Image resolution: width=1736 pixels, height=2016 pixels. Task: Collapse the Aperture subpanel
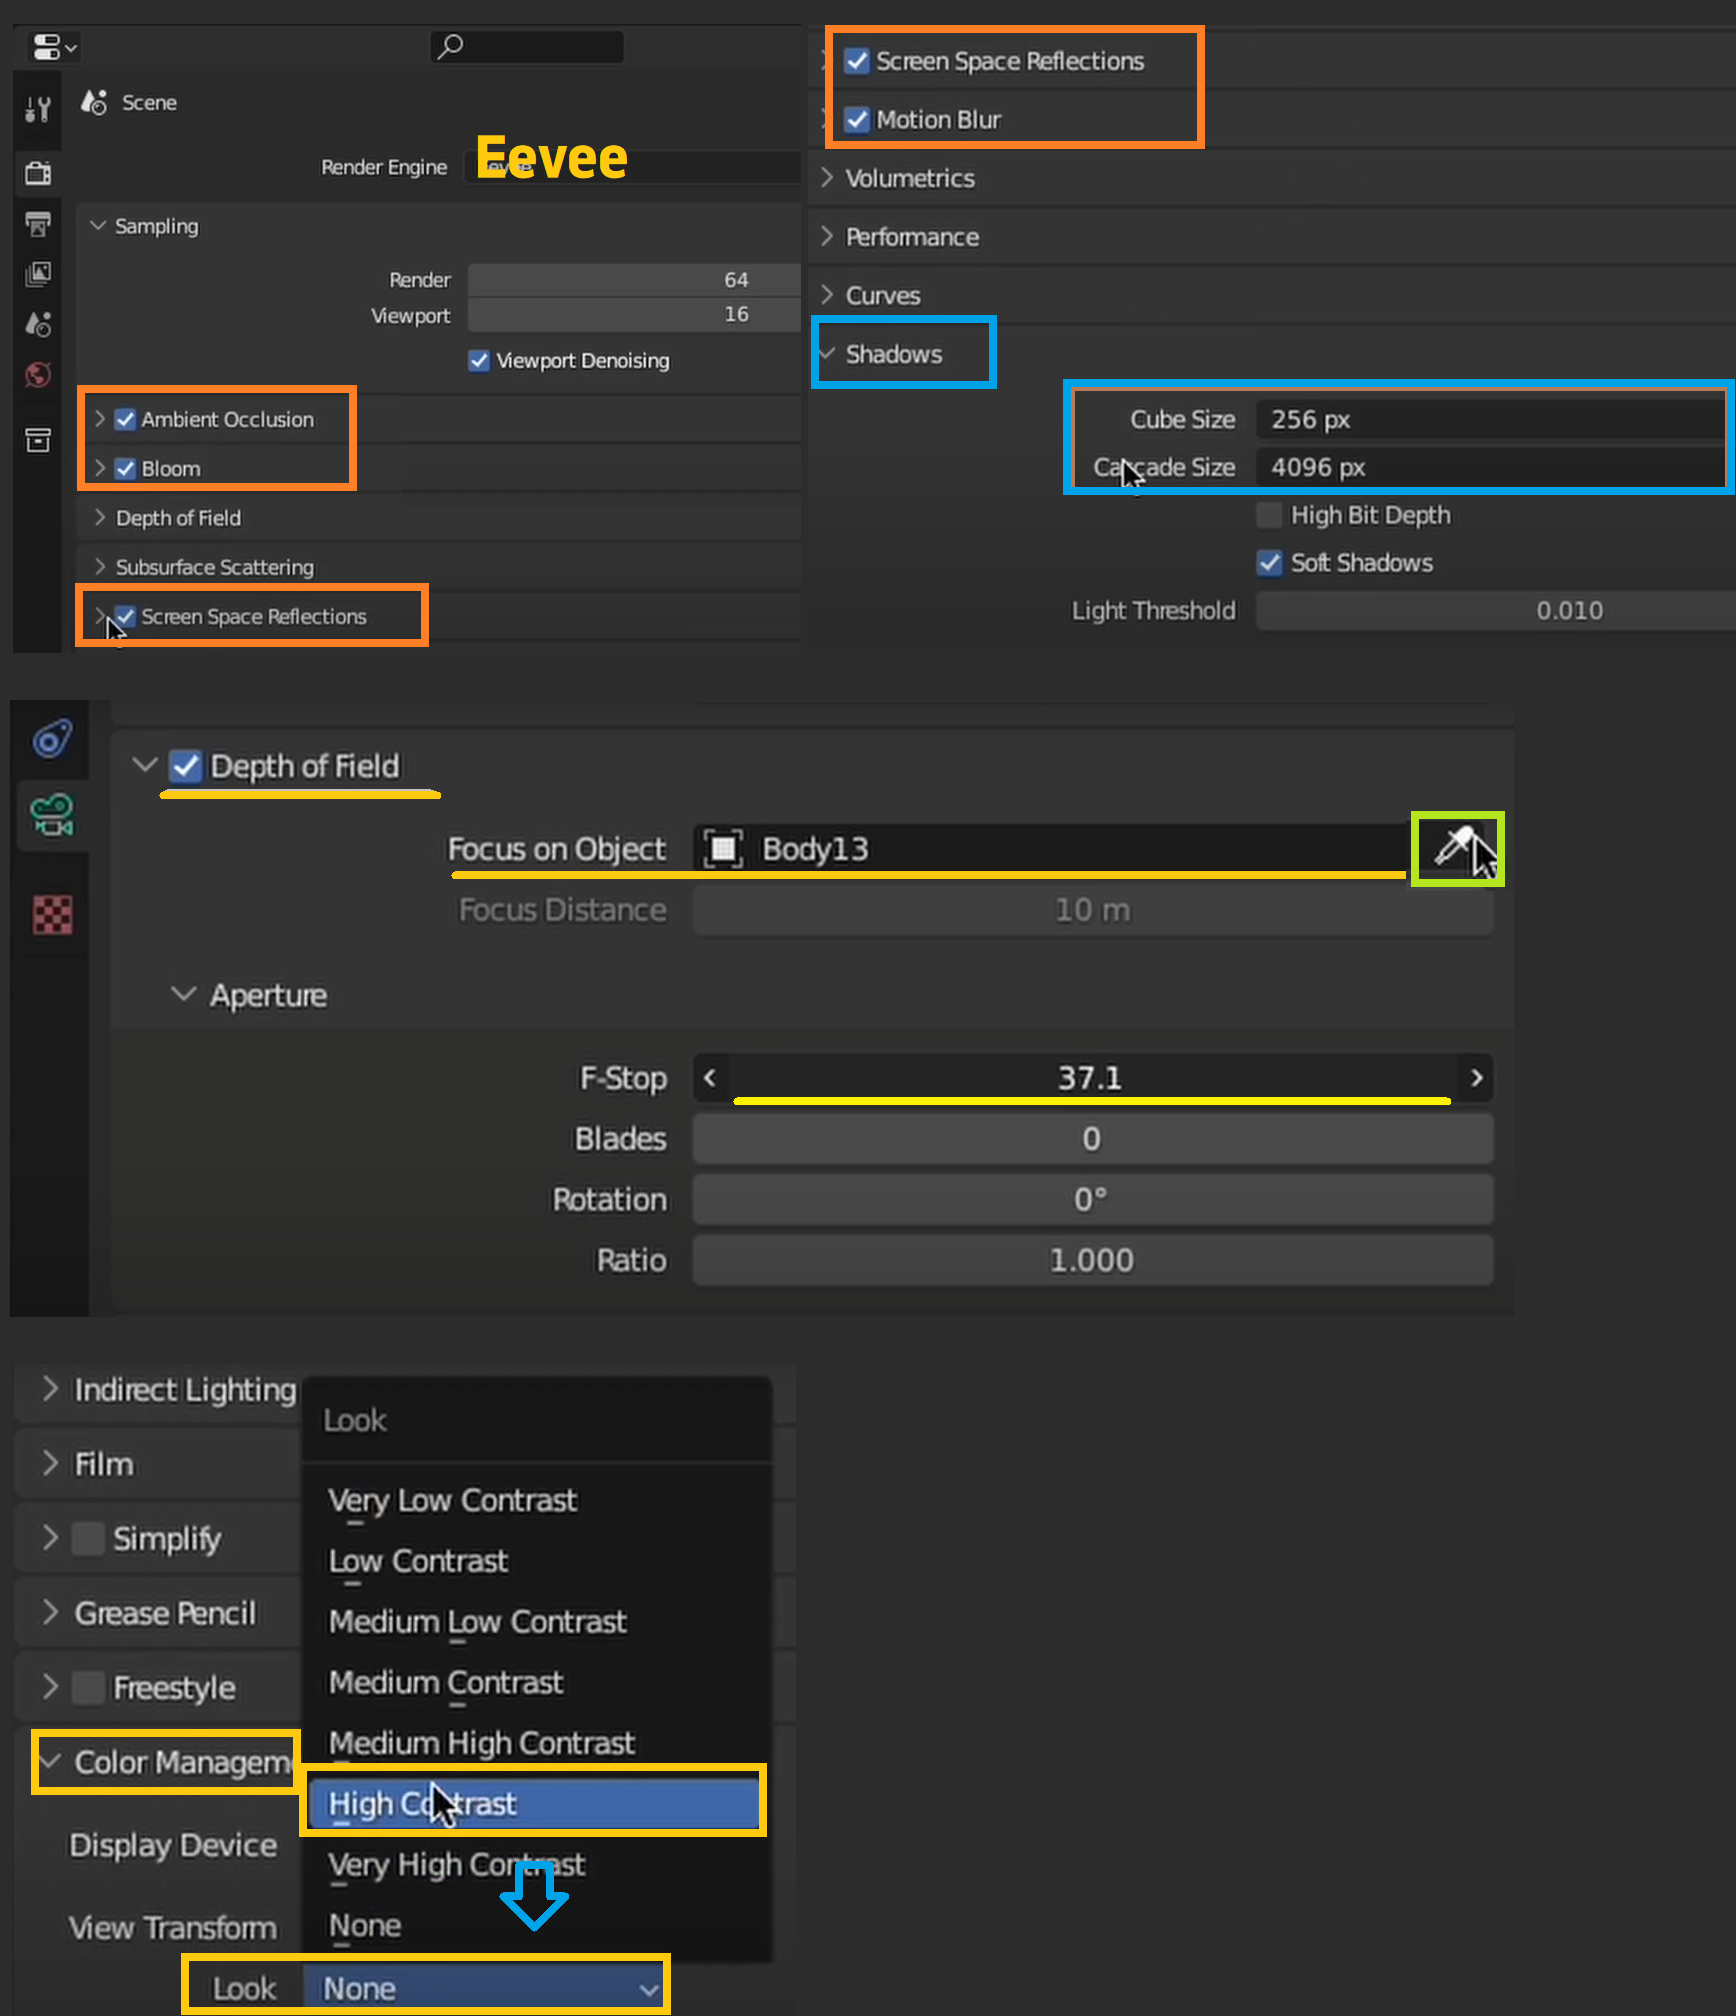[183, 995]
